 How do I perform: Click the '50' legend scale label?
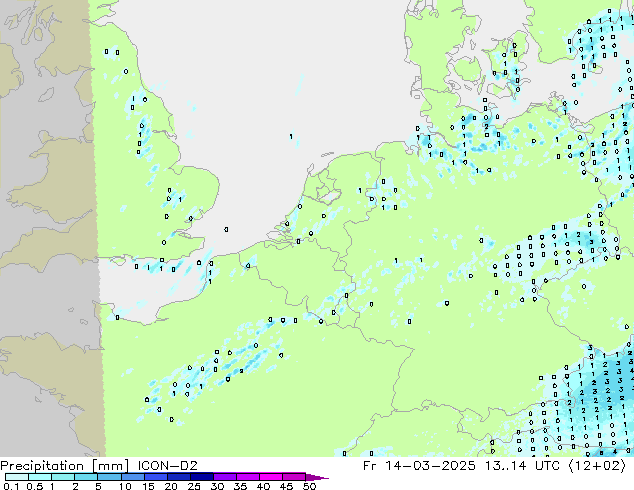point(309,486)
